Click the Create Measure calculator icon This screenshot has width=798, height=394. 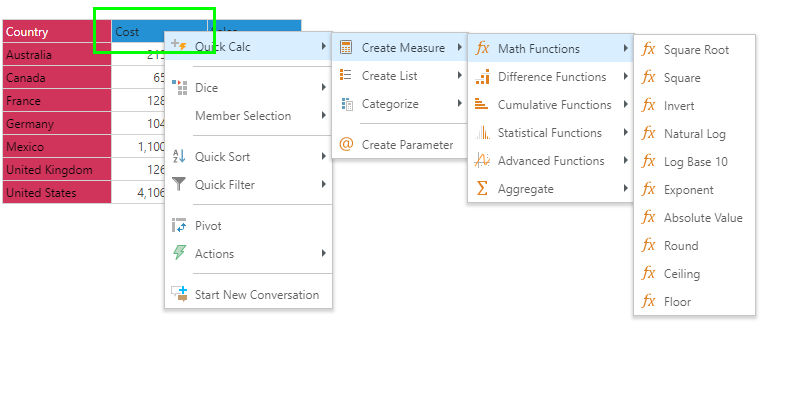pos(346,48)
